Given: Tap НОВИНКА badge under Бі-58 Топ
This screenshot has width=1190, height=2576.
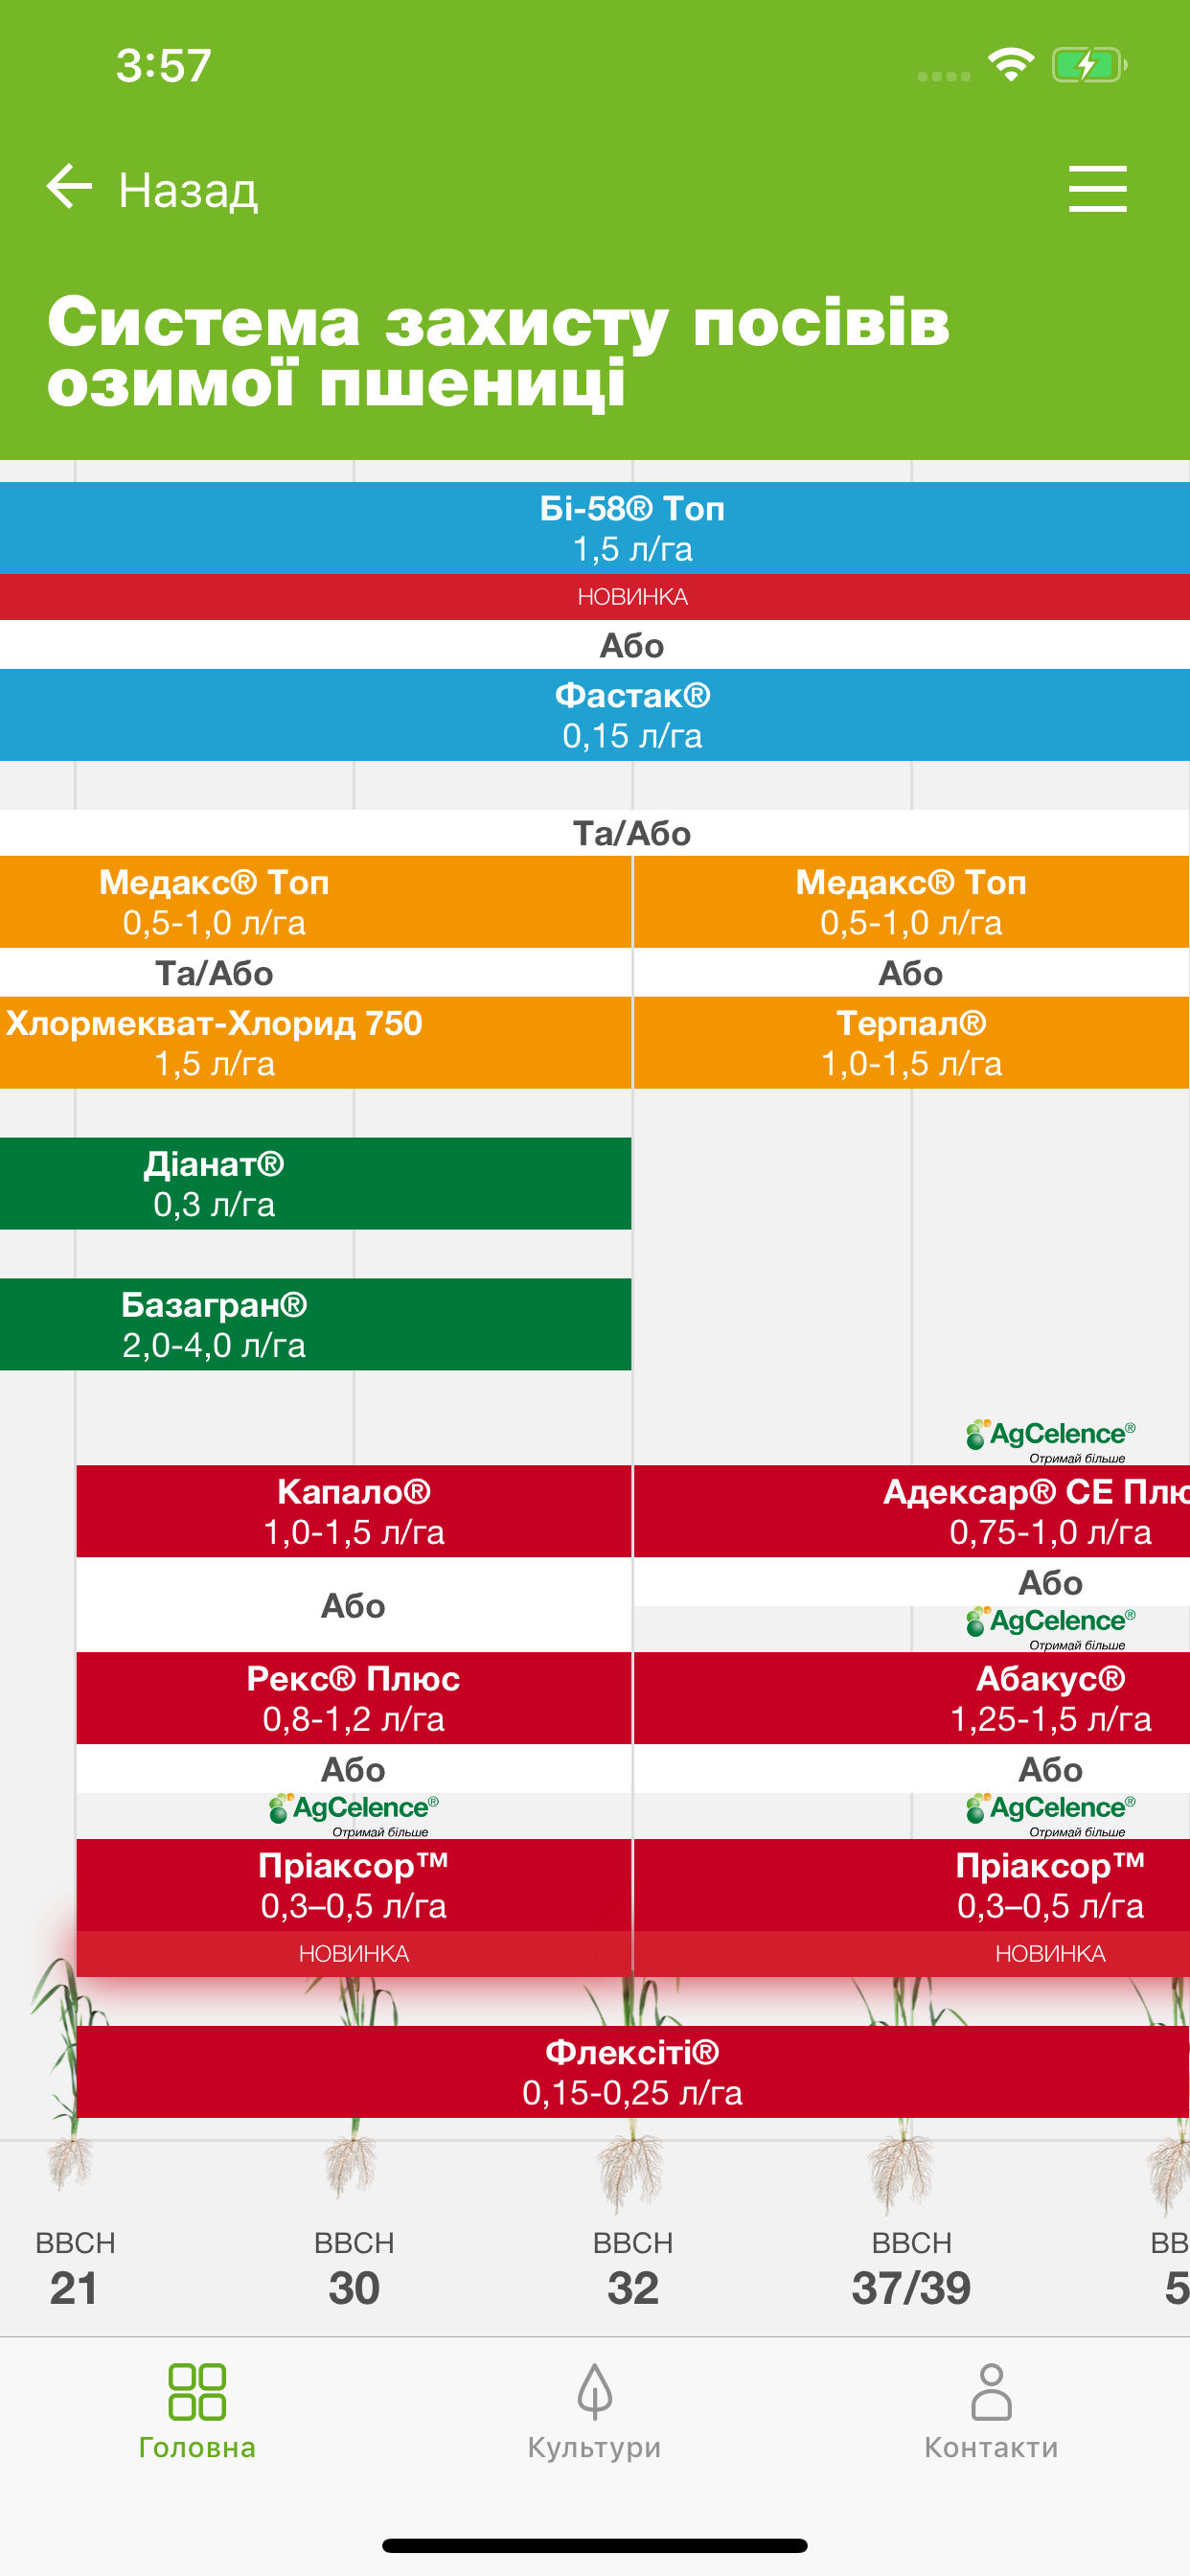Looking at the screenshot, I should tap(595, 597).
